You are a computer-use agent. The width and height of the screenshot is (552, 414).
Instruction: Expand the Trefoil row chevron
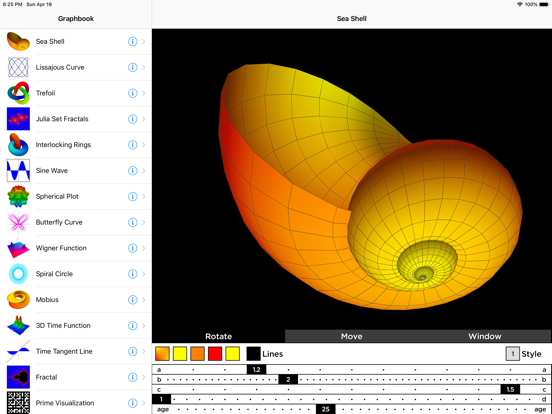[x=144, y=93]
